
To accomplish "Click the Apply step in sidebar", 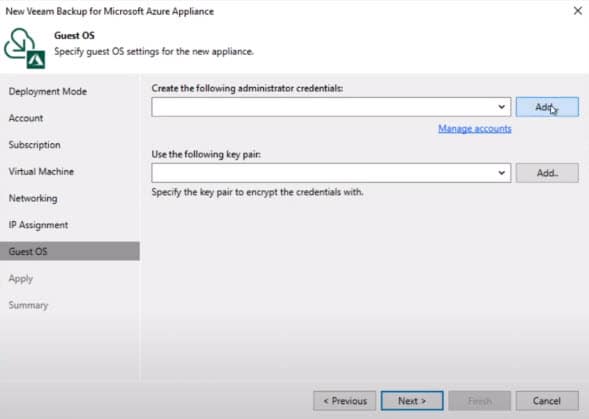I will coord(21,278).
